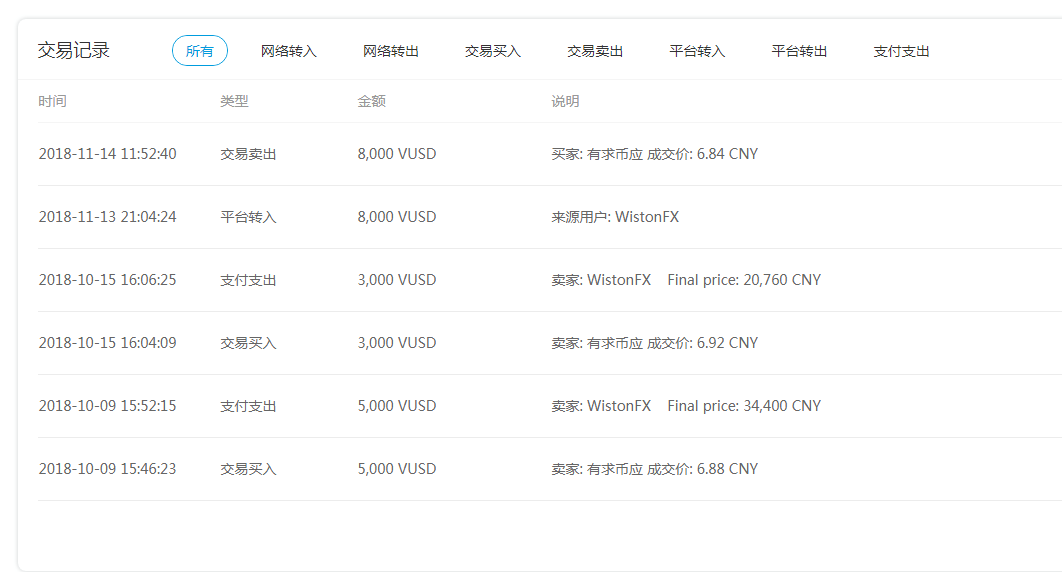Click source user WistonFX in 平台转入 row
Image resolution: width=1062 pixels, height=572 pixels.
click(646, 217)
